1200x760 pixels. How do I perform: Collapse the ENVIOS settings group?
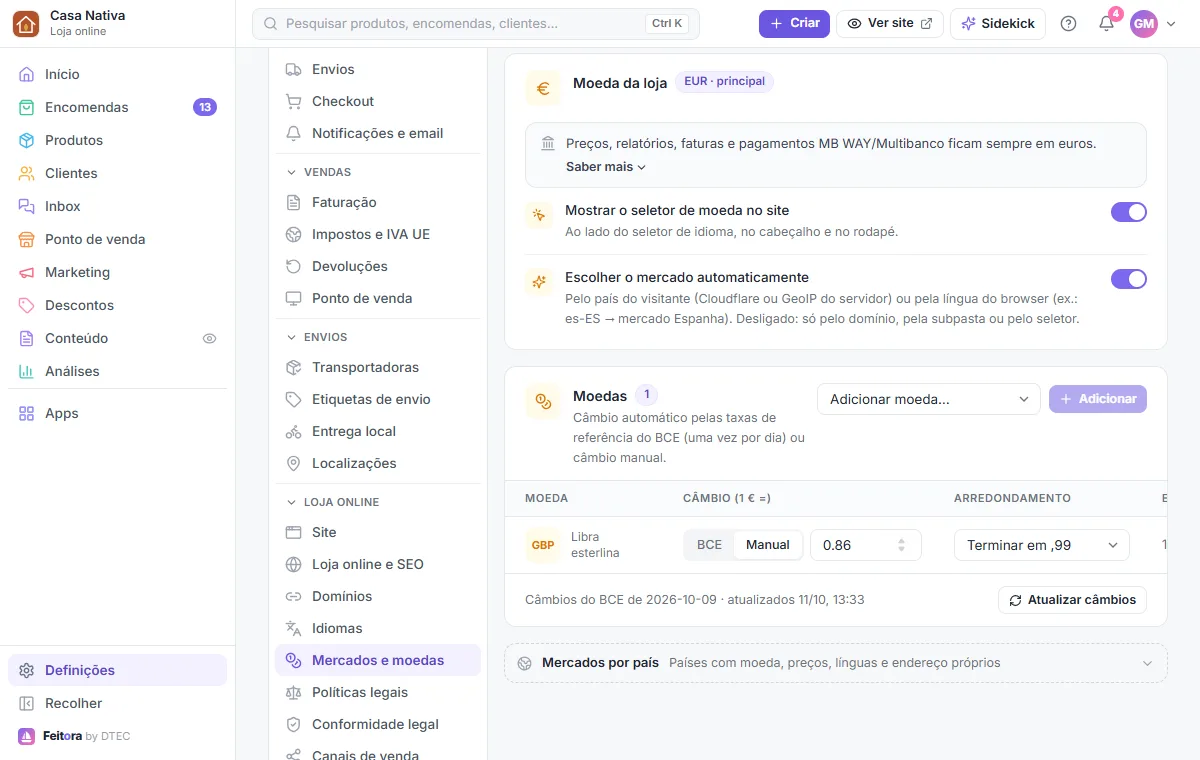click(x=378, y=337)
